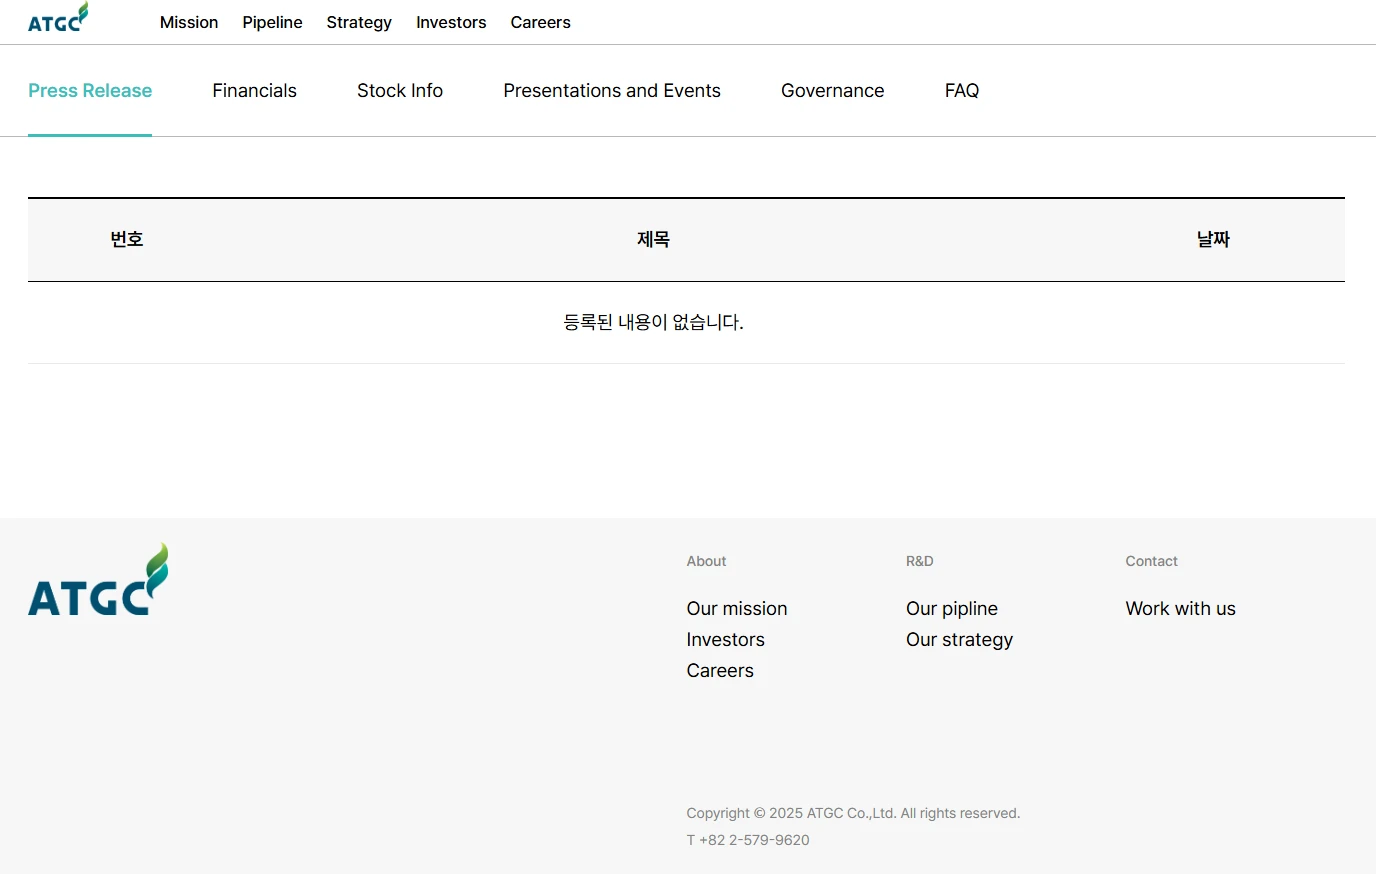This screenshot has width=1376, height=874.
Task: Open the Stock Info tab
Action: [400, 91]
